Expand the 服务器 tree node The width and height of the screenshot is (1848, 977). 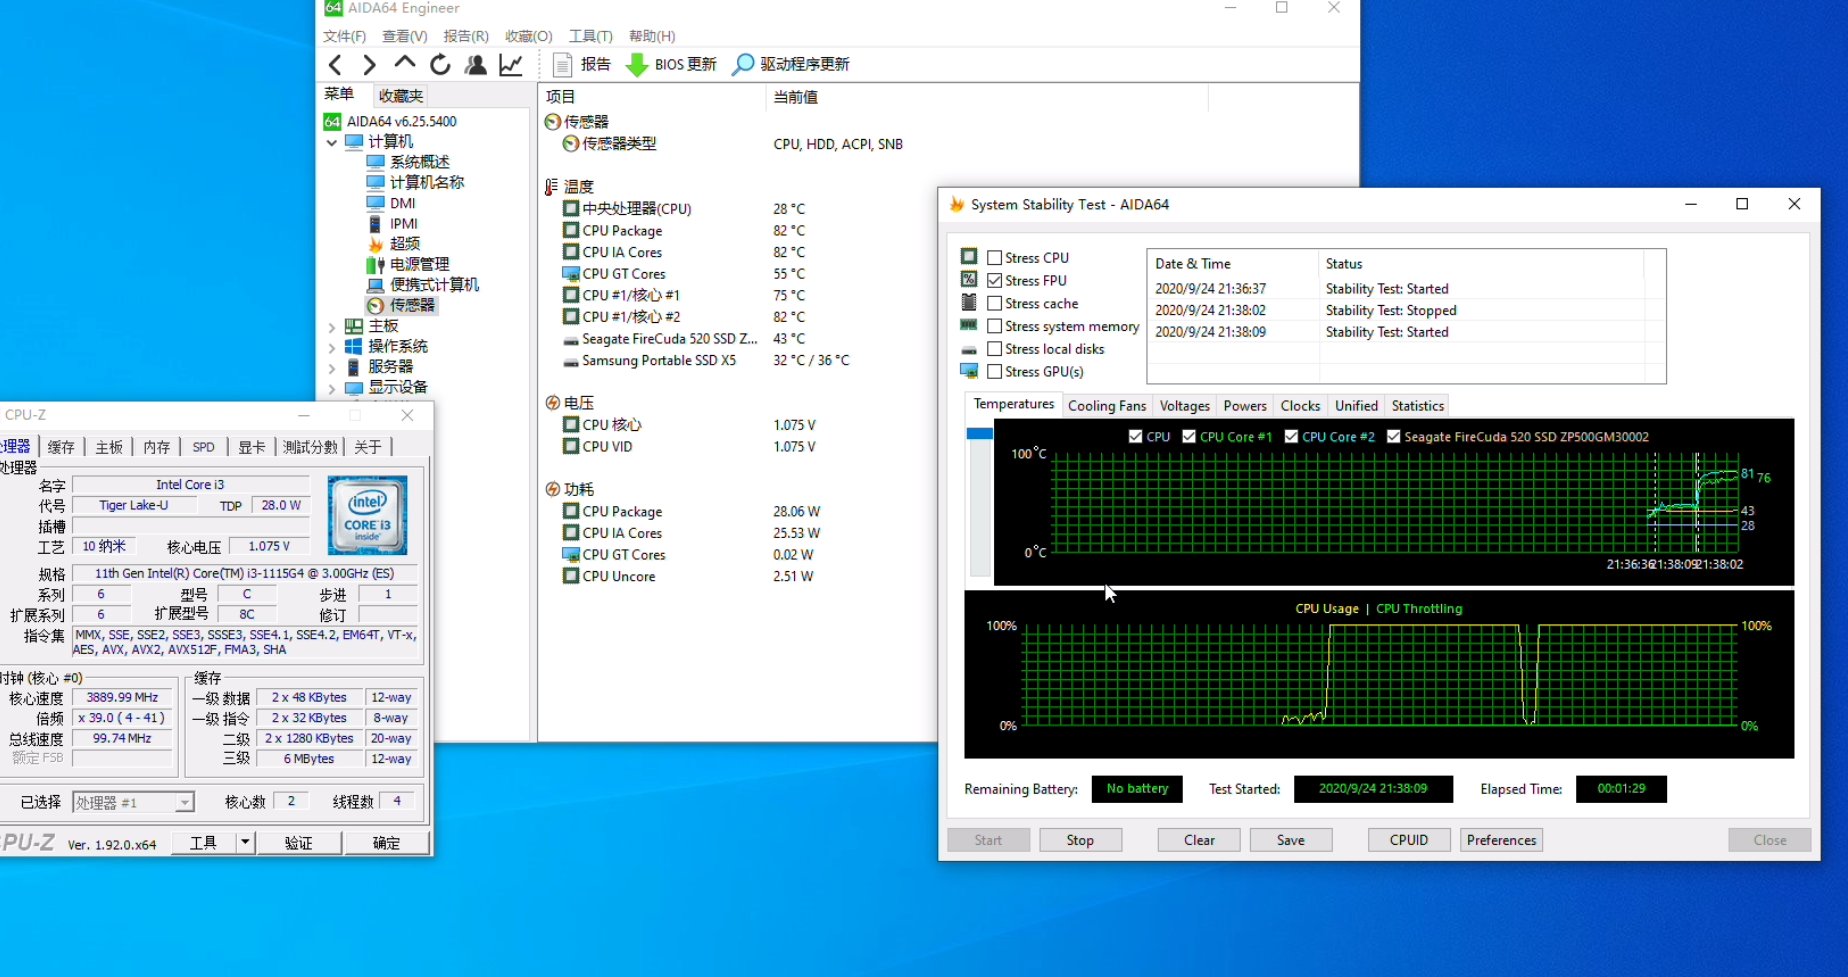332,367
